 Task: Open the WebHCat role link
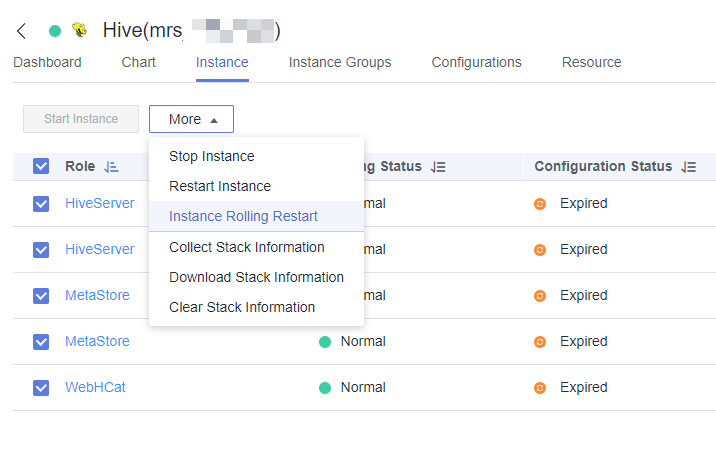[95, 387]
